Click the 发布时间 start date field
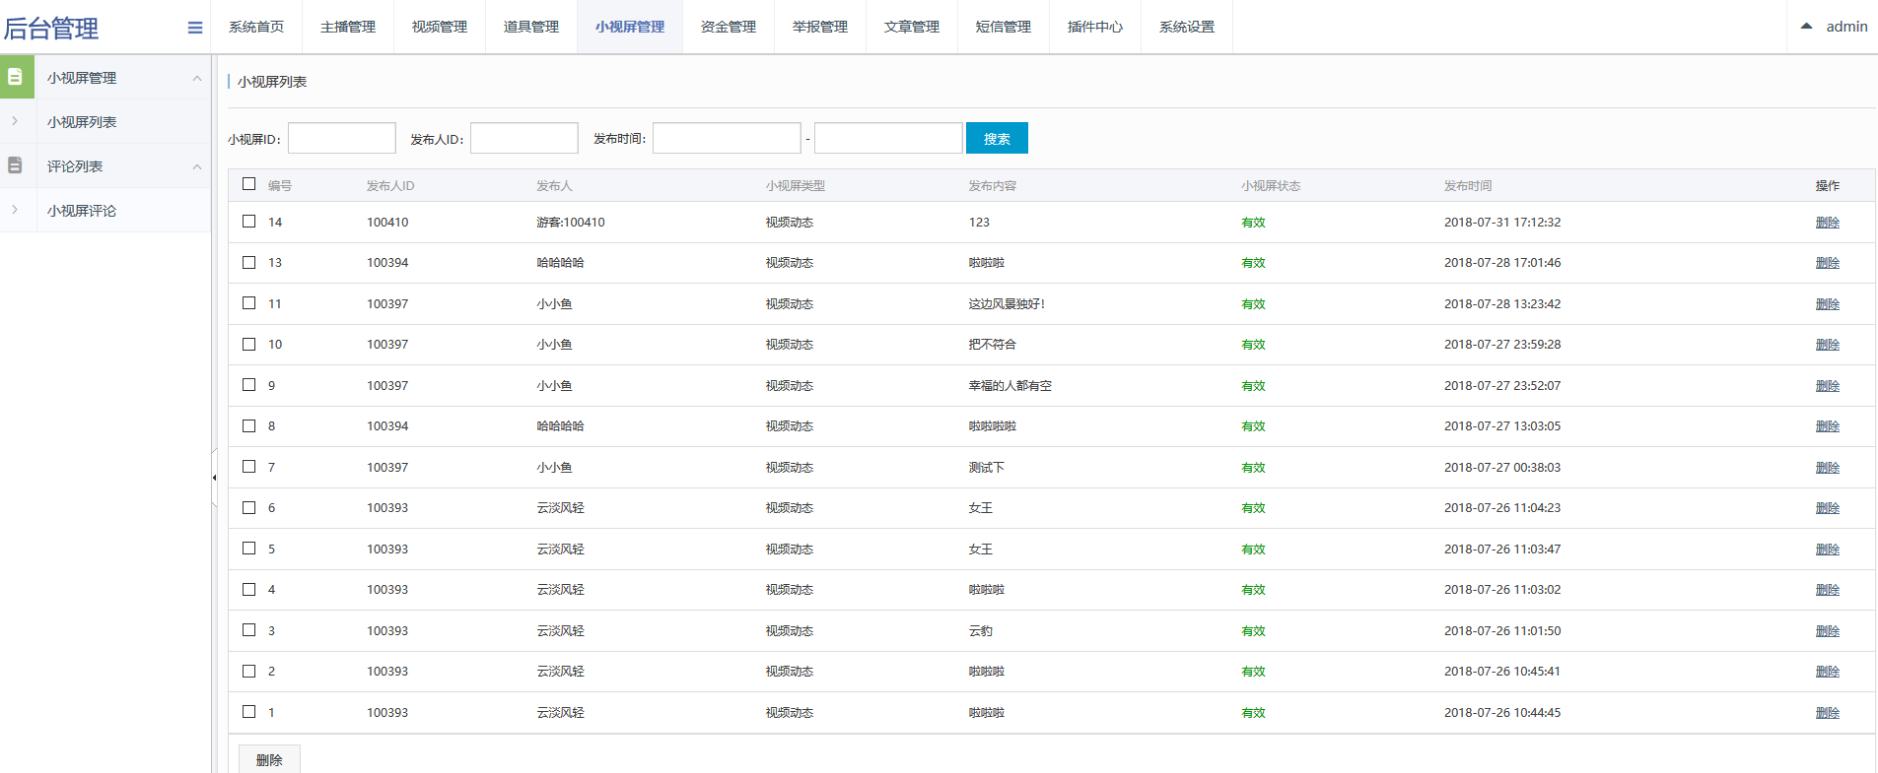Viewport: 1878px width, 773px height. pyautogui.click(x=726, y=139)
